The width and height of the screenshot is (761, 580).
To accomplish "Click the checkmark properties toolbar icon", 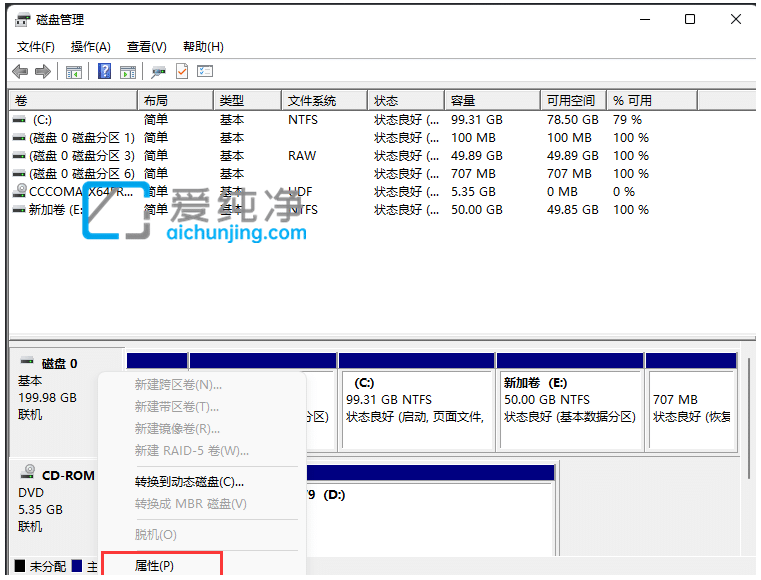I will [182, 71].
